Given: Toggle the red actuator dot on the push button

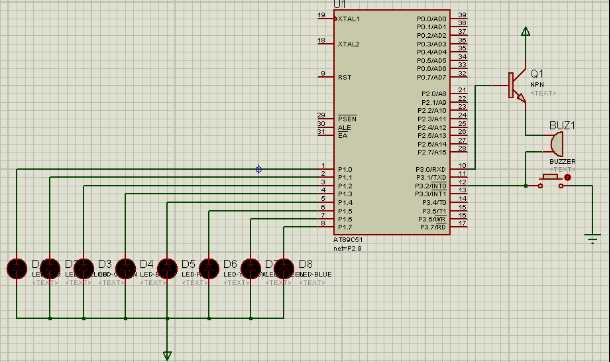Looking at the screenshot, I should (568, 177).
